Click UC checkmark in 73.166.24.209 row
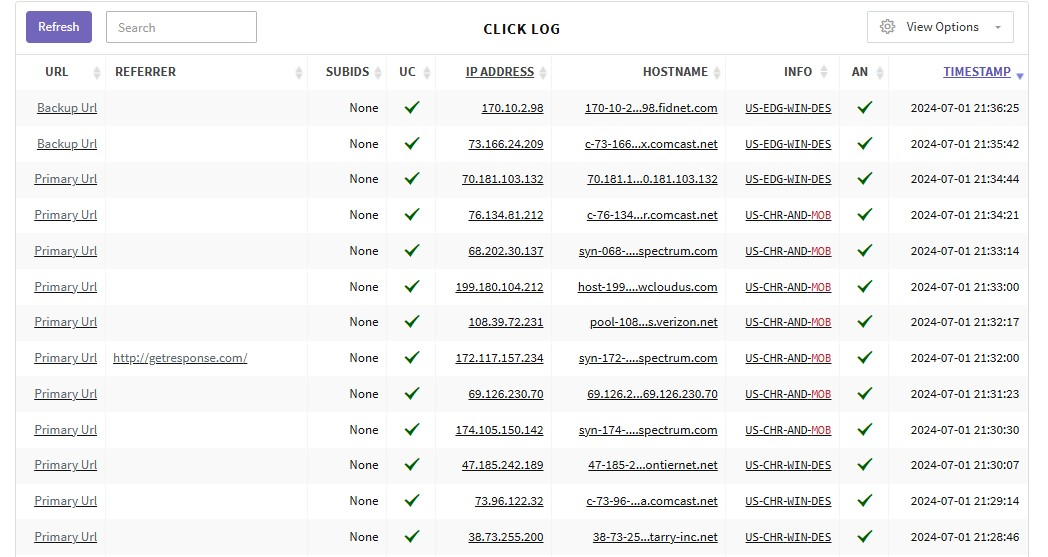 412,143
